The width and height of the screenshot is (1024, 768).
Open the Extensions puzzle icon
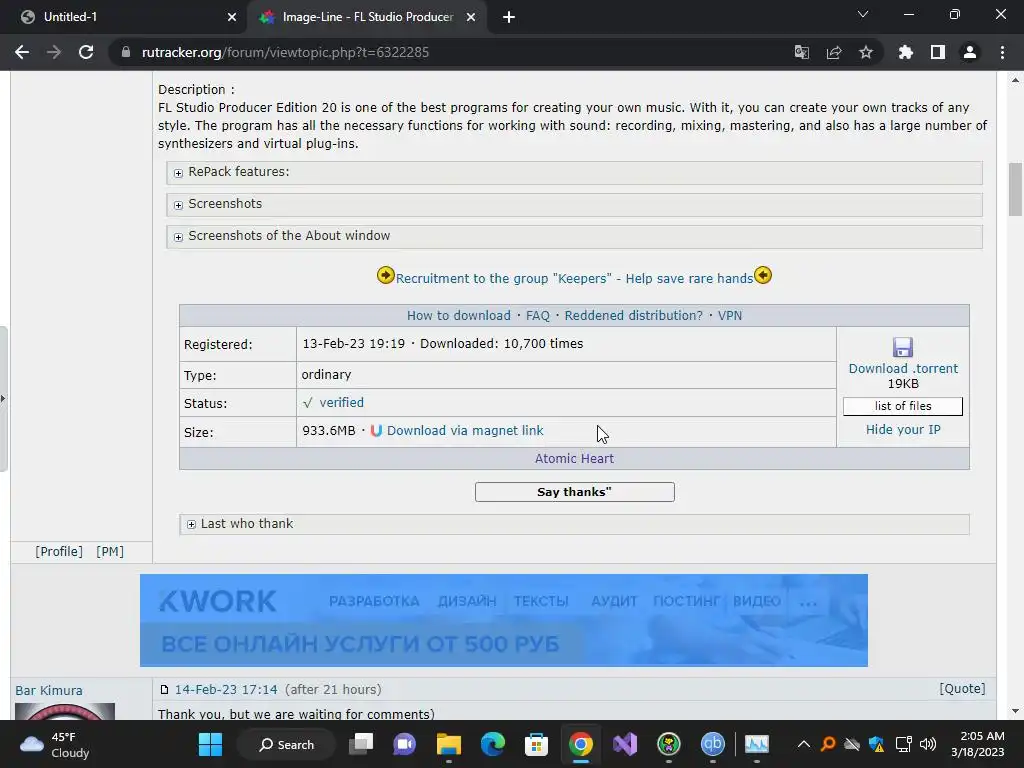906,52
